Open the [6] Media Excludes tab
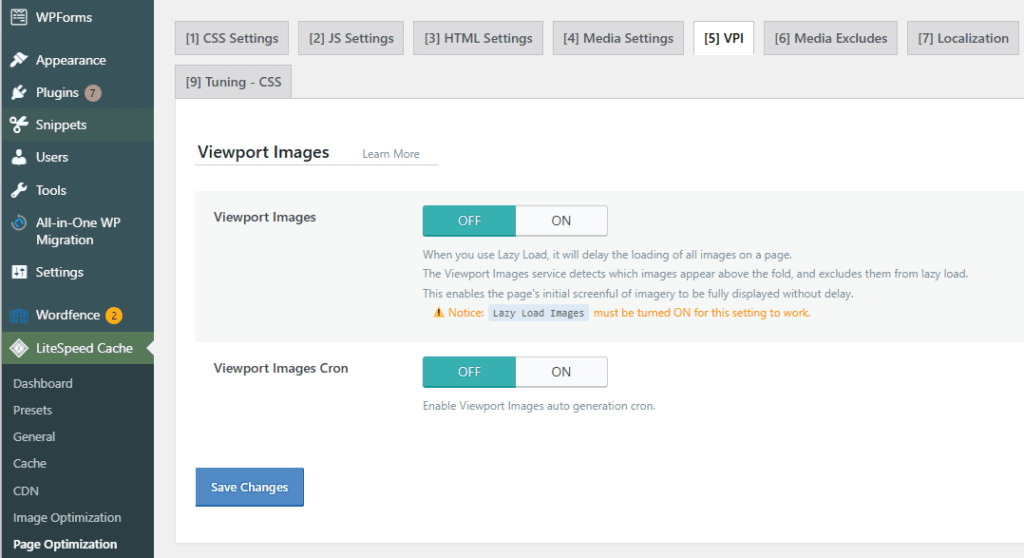 (831, 38)
